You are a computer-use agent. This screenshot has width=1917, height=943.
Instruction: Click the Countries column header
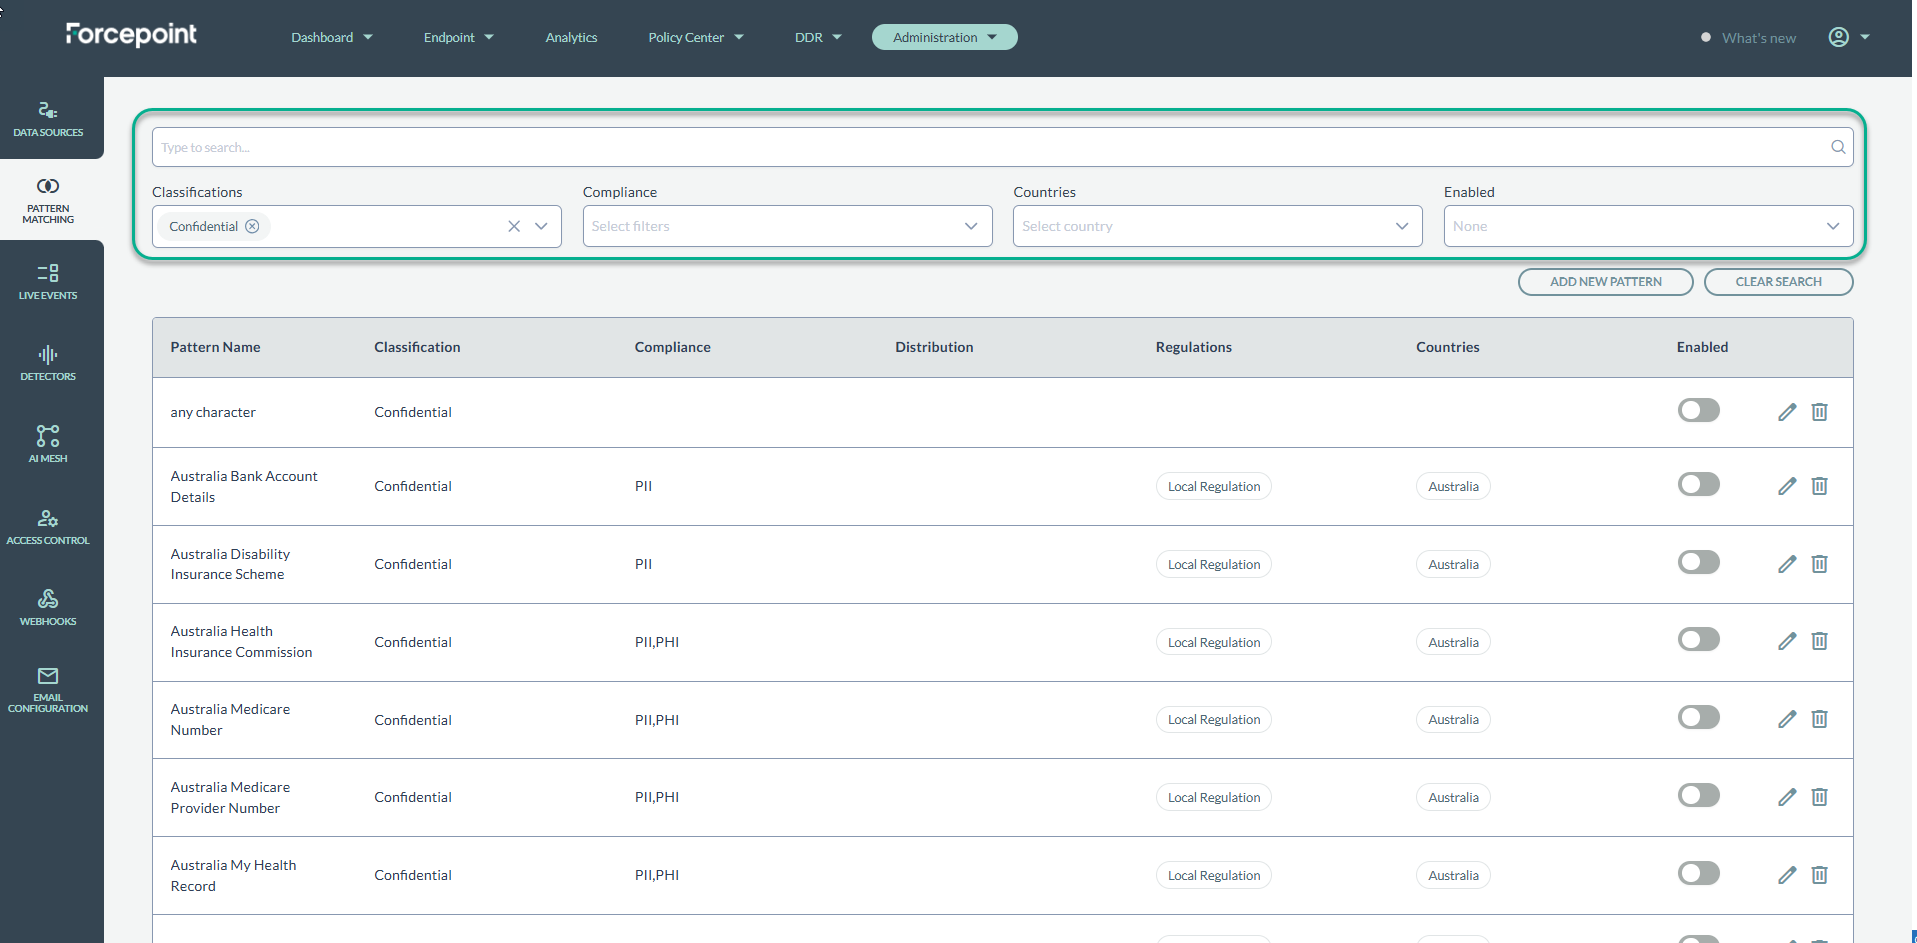(1447, 347)
